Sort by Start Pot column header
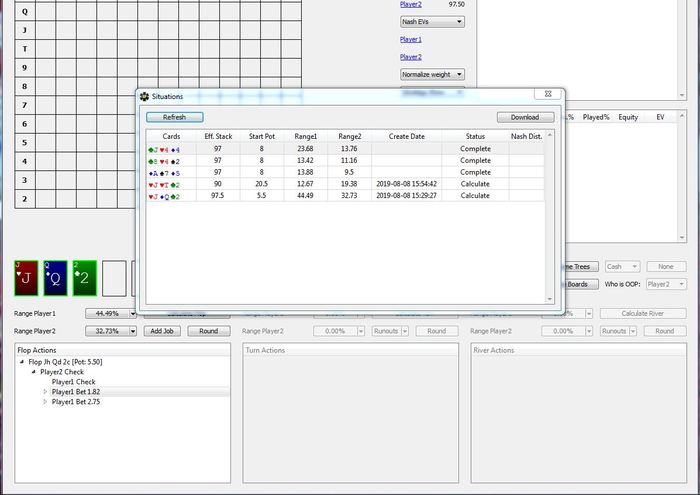Viewport: 700px width, 495px height. [x=262, y=136]
